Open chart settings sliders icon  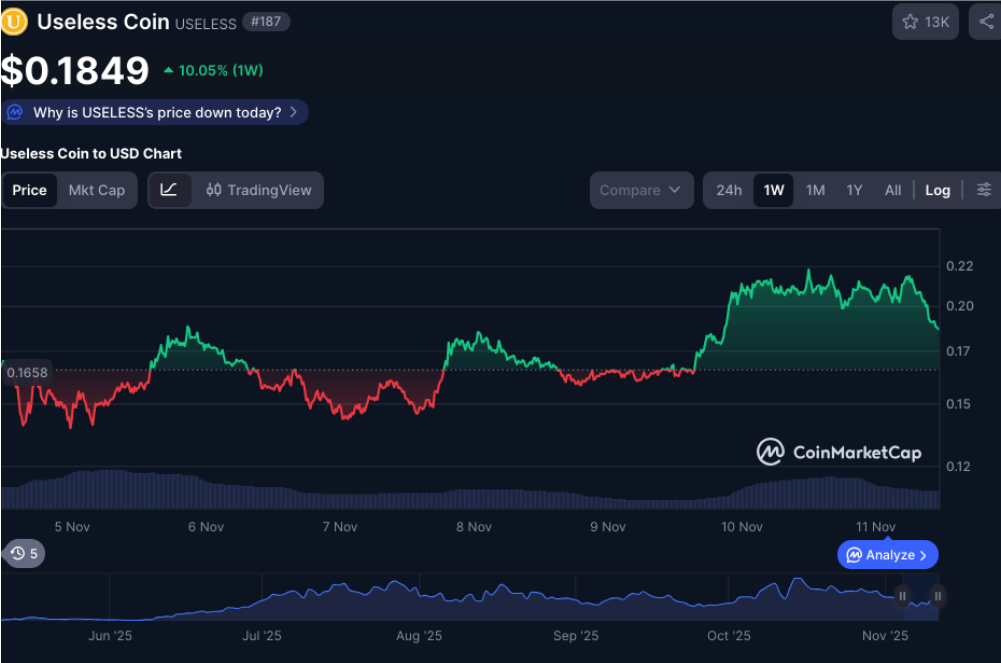coord(984,189)
